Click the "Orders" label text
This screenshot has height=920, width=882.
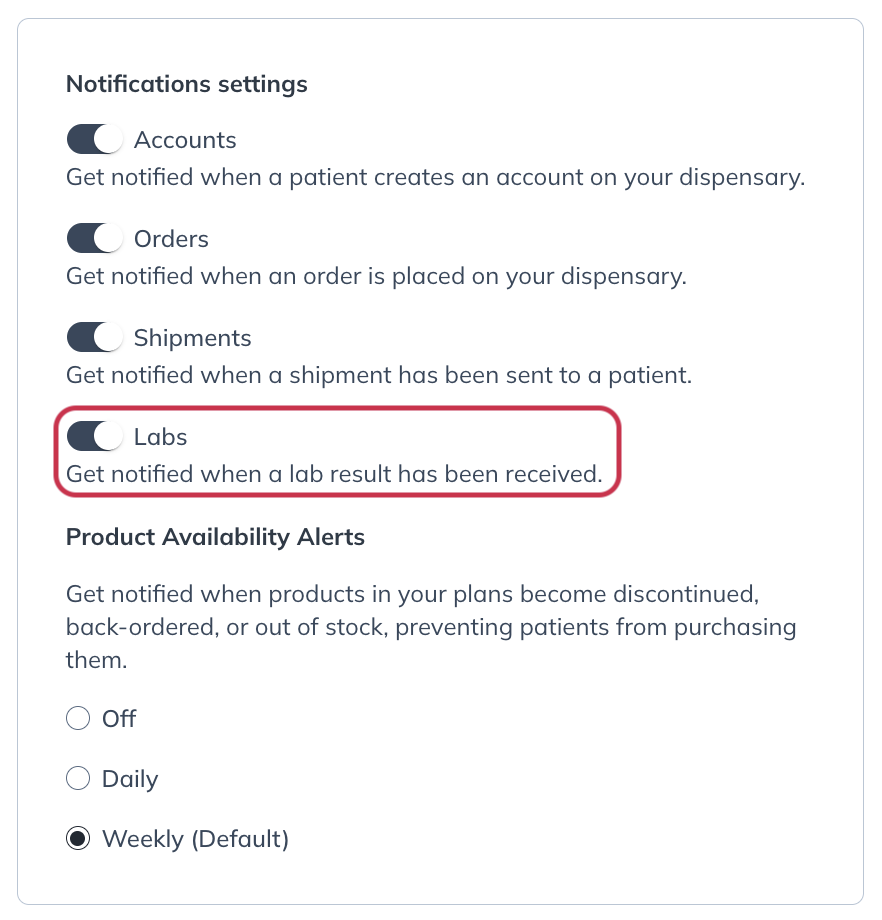171,239
